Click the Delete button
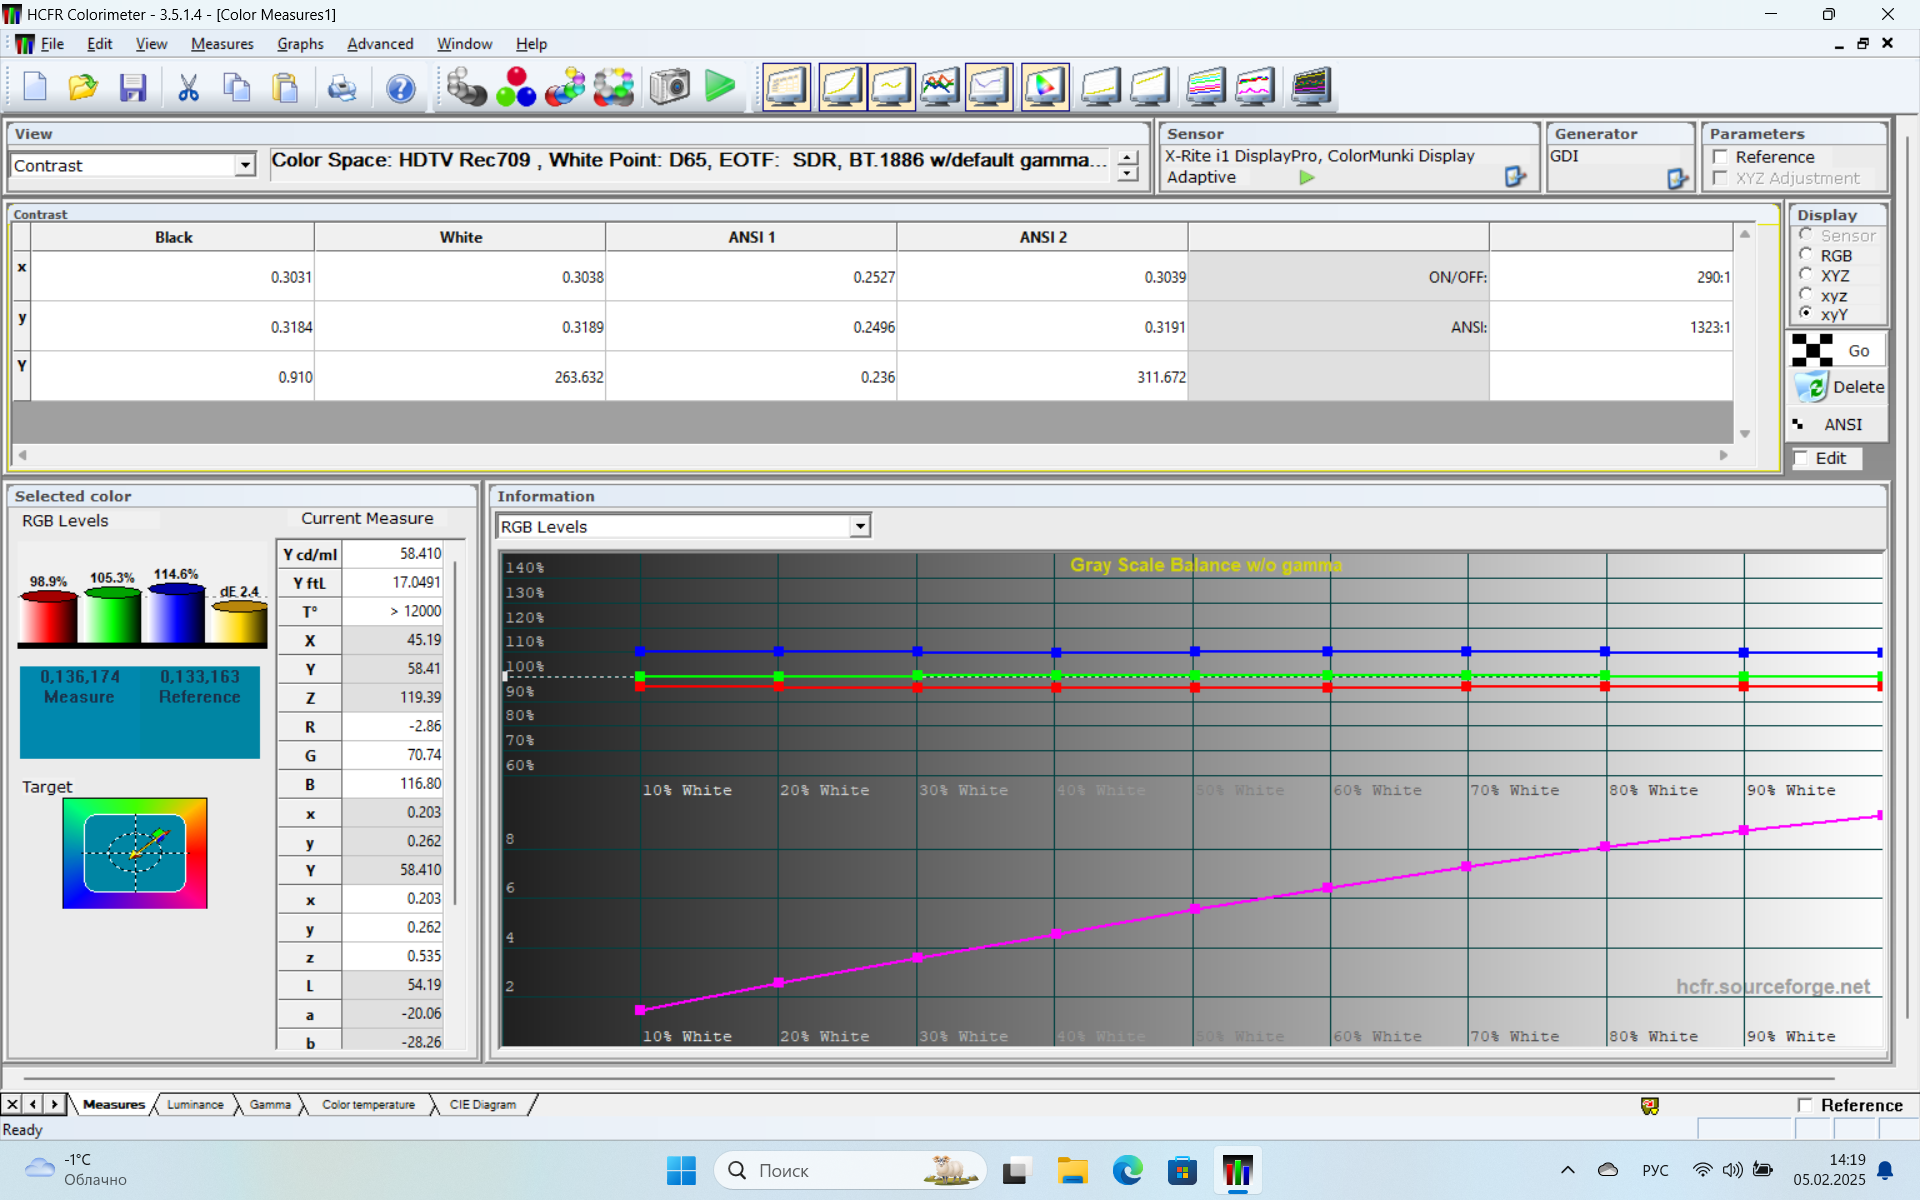Screen dimensions: 1920x1200 (1839, 387)
